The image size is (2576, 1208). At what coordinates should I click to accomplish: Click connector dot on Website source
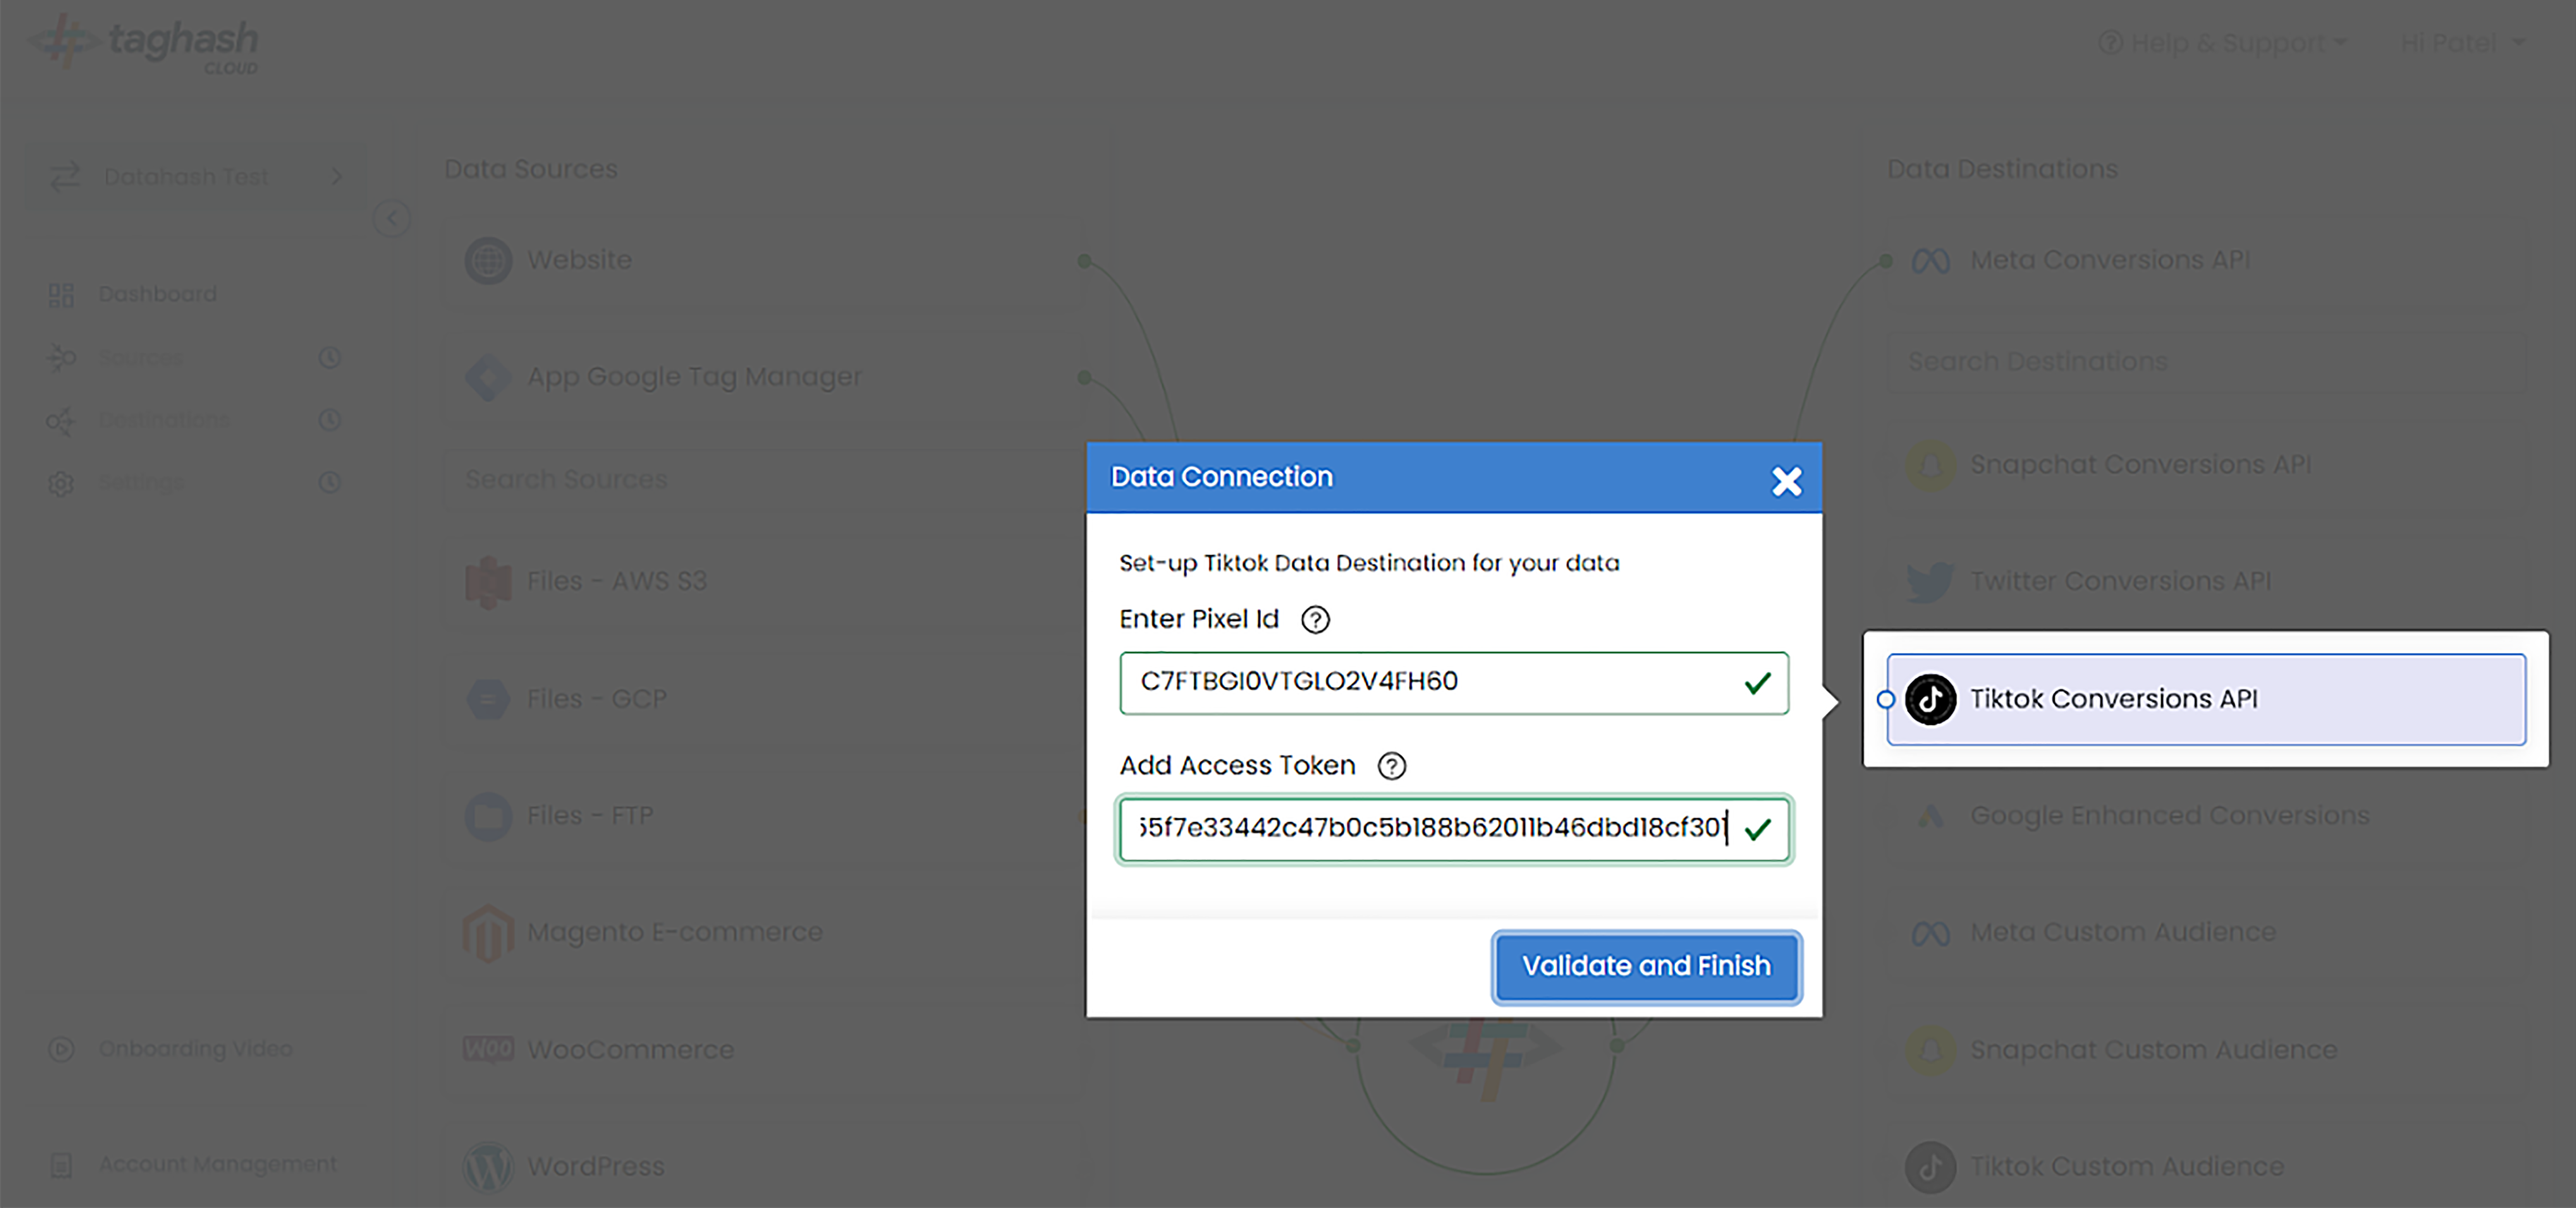click(1084, 261)
